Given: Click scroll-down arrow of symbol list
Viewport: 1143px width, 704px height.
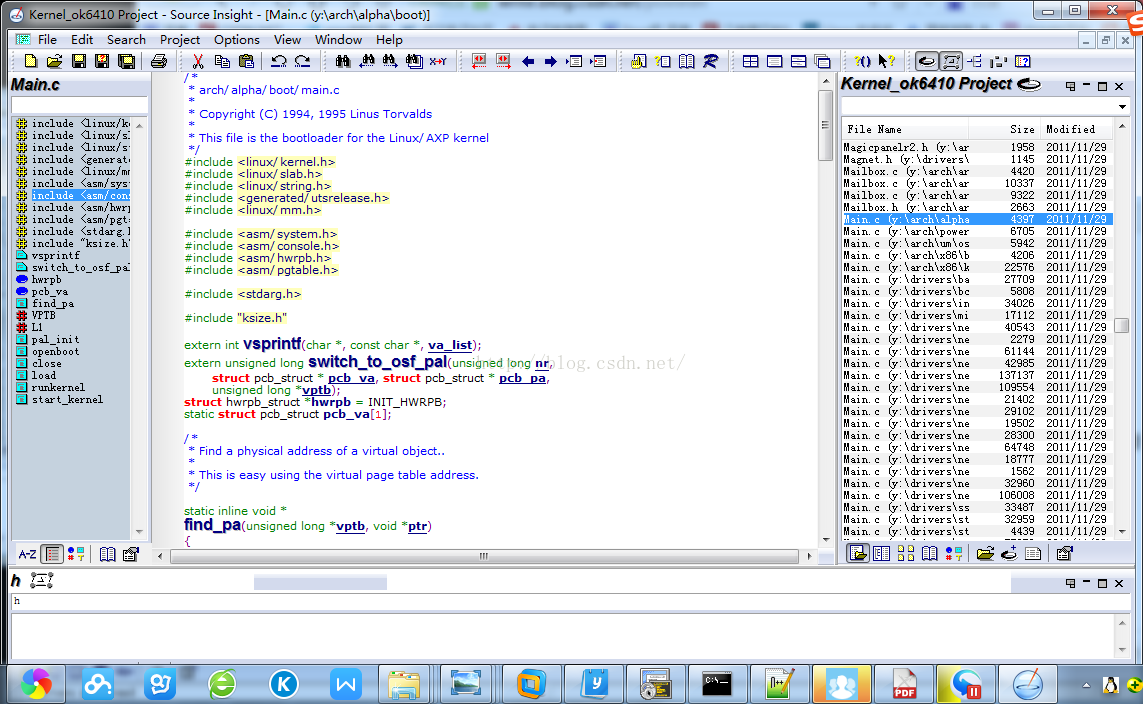Looking at the screenshot, I should (139, 532).
